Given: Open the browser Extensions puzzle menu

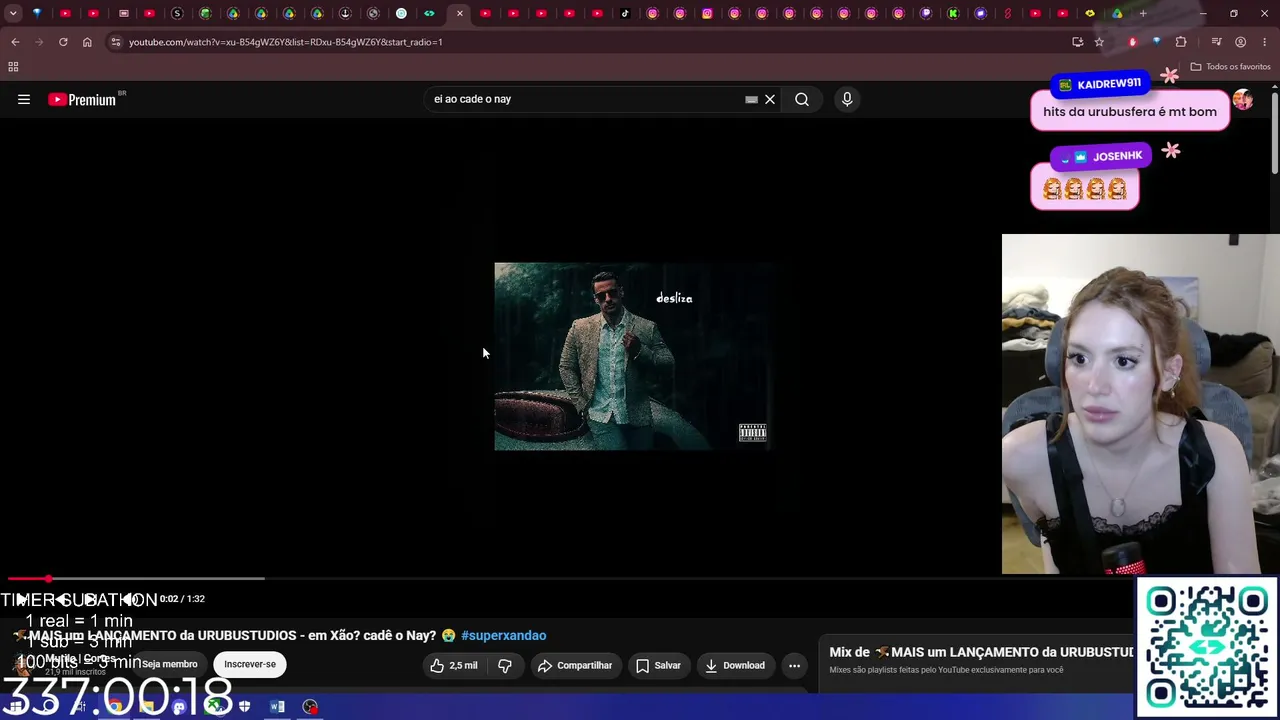Looking at the screenshot, I should (1181, 42).
